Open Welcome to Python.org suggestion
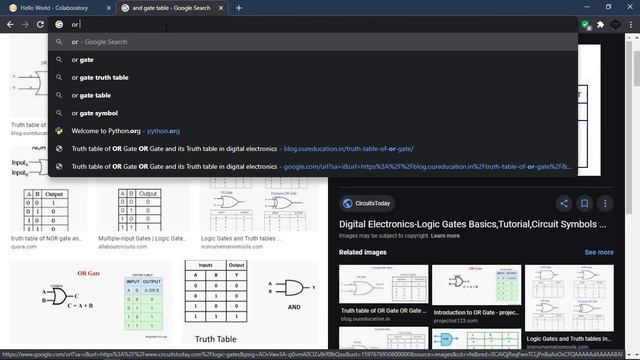 (313, 131)
